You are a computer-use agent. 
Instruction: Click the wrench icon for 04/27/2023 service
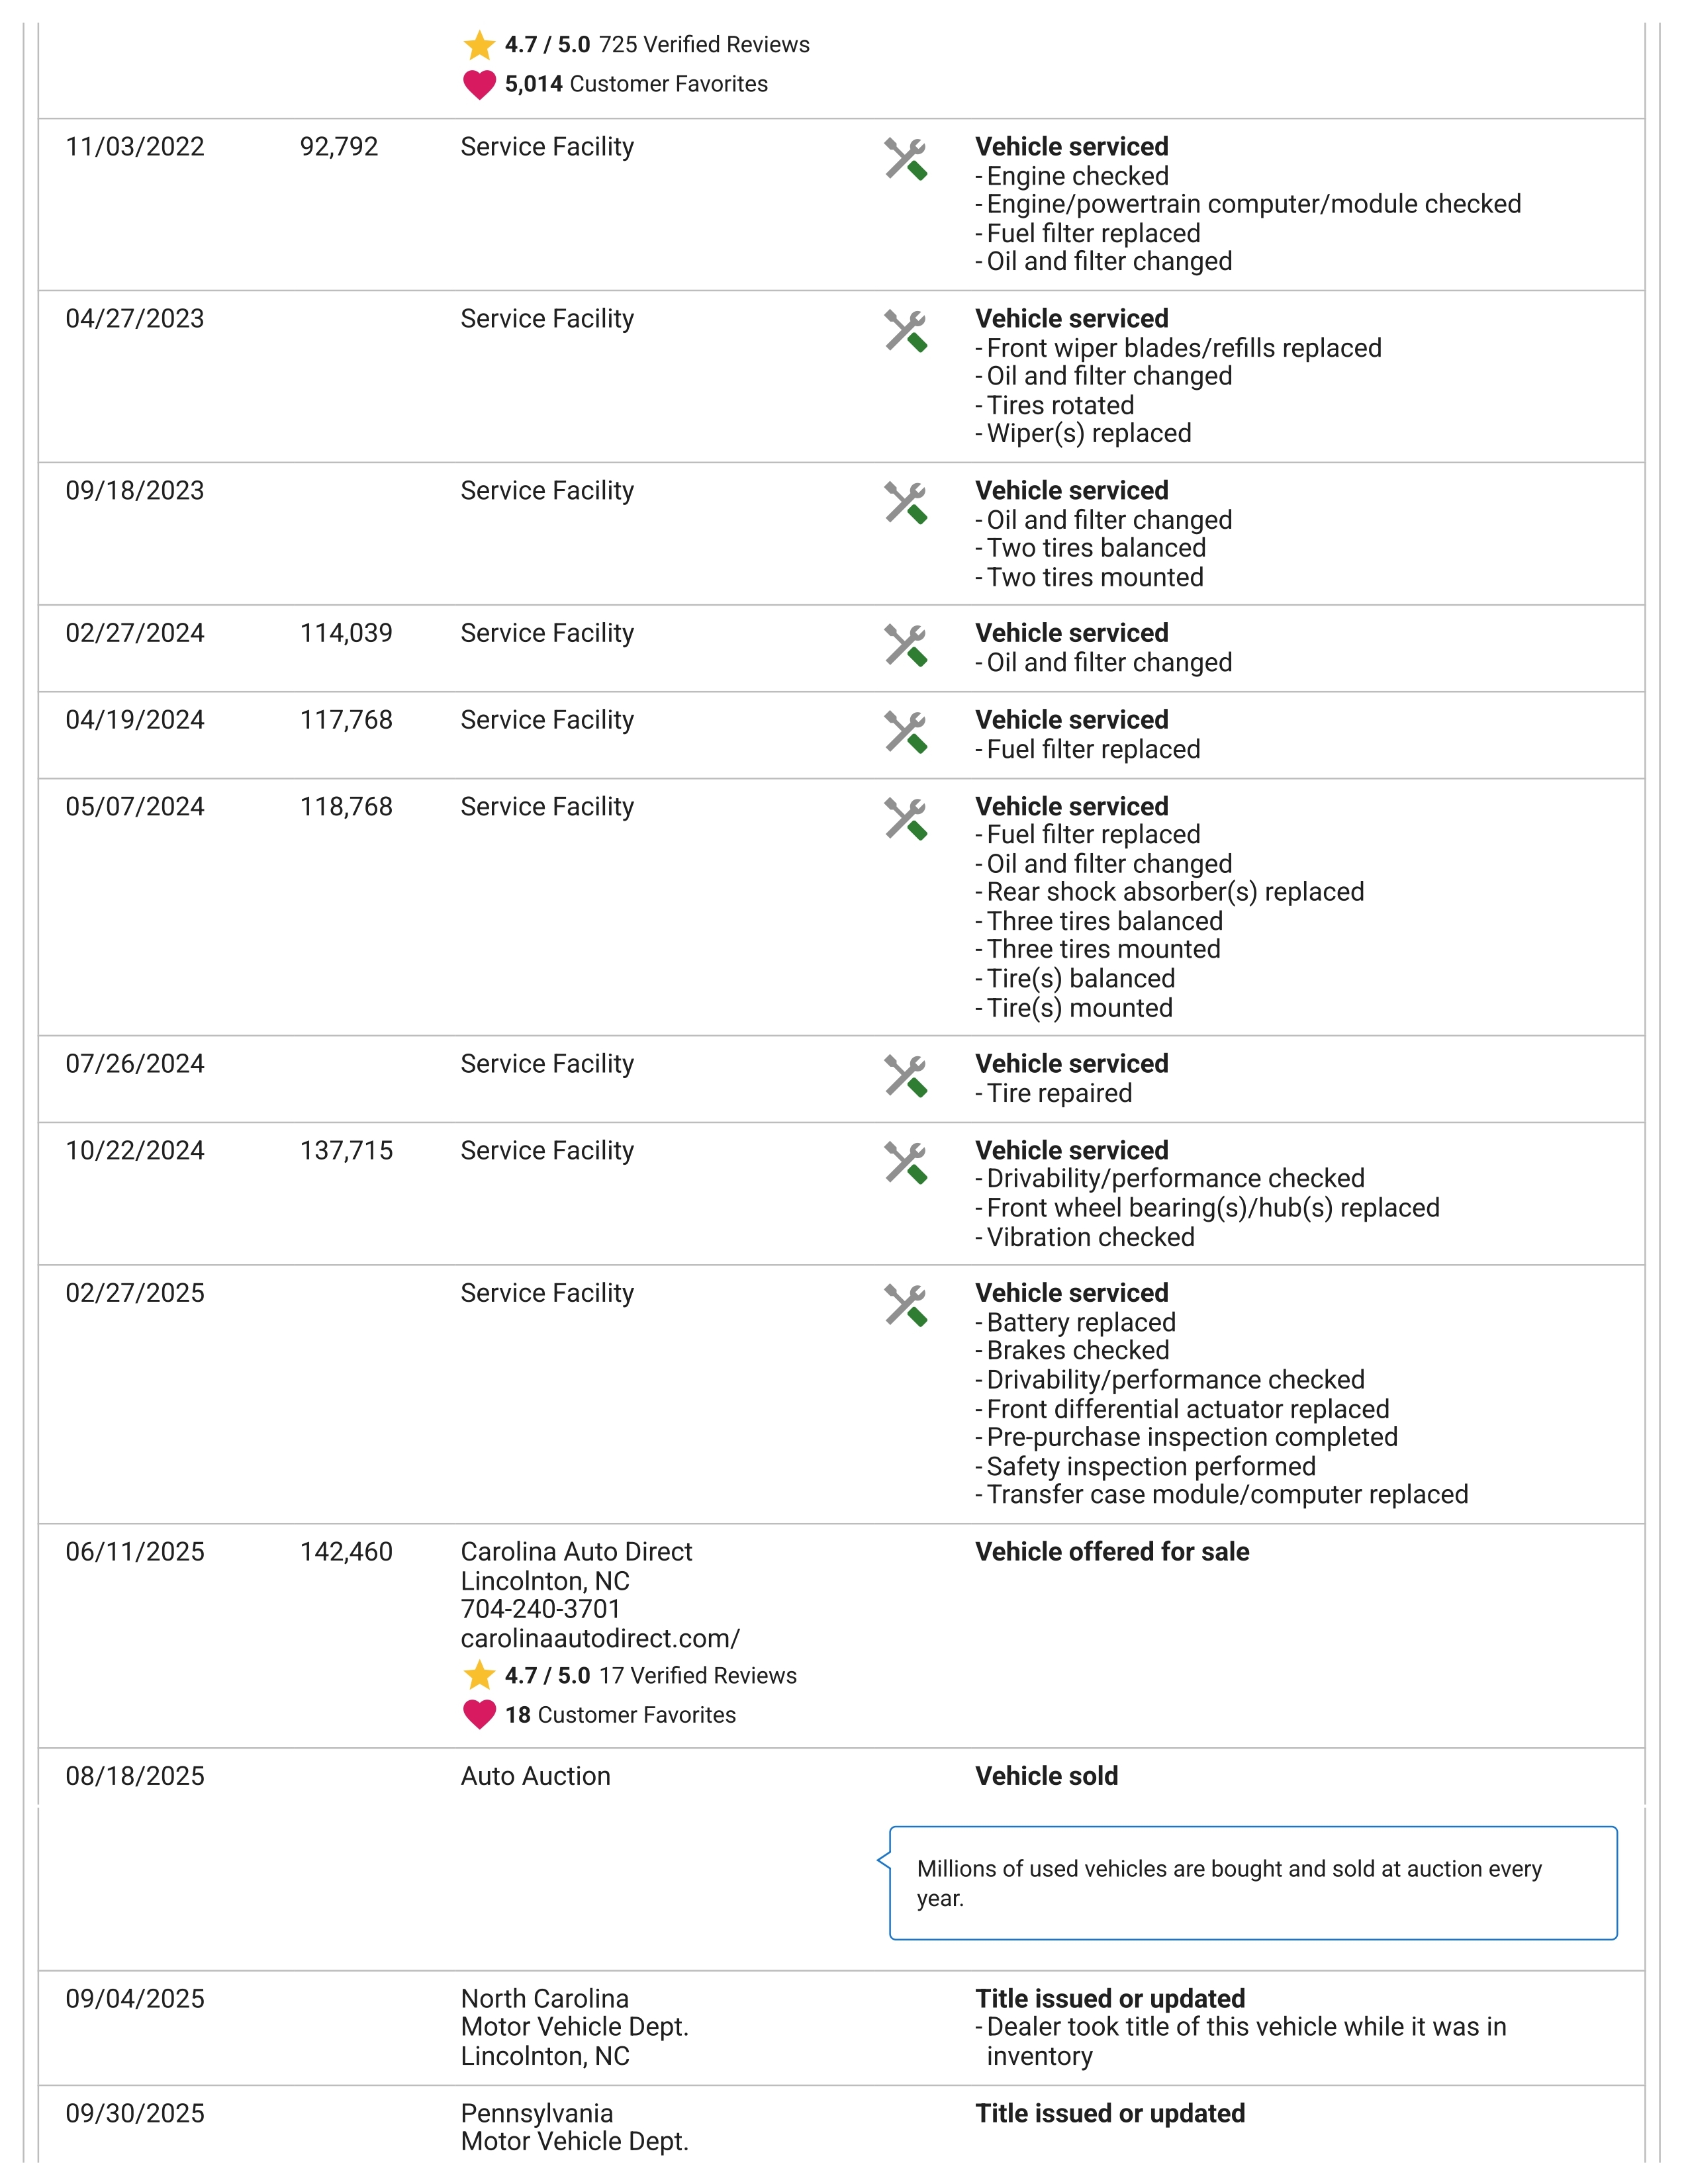[x=906, y=331]
